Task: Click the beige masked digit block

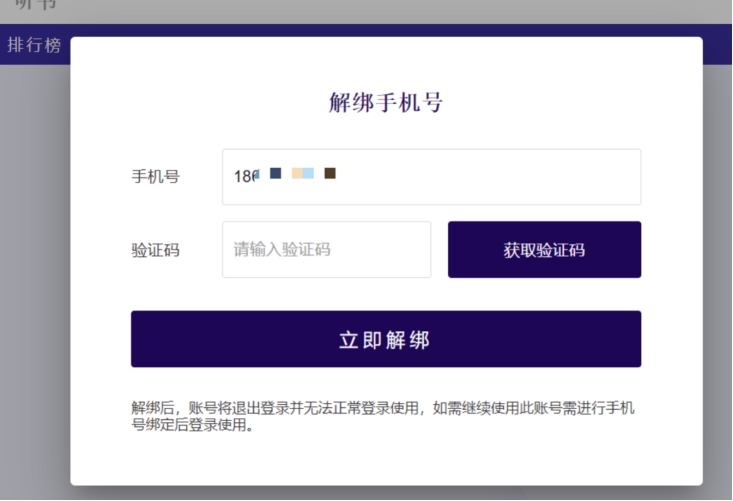Action: [x=297, y=174]
